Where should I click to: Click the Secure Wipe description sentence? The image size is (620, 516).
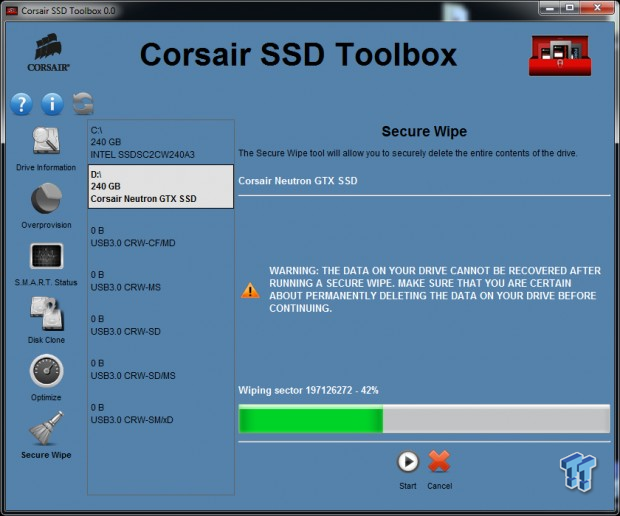click(407, 153)
